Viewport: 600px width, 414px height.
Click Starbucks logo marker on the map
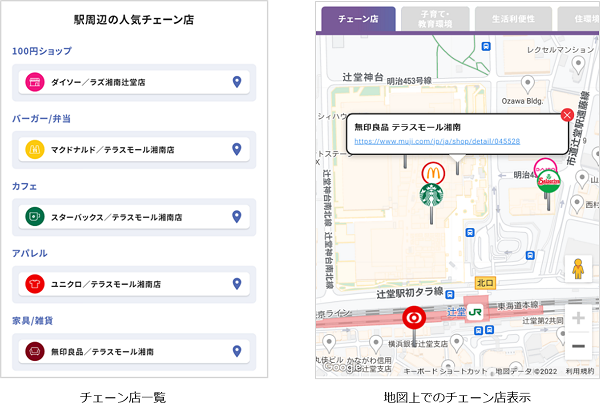pos(432,195)
